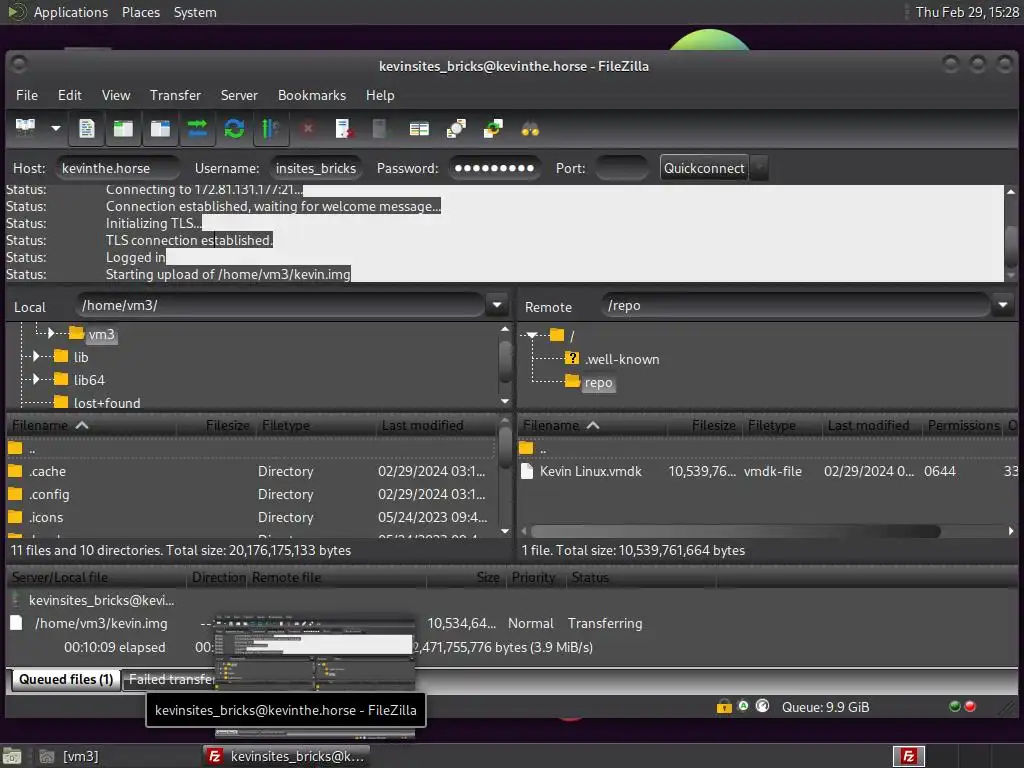Open the Quickconnect history dropdown
This screenshot has width=1024, height=768.
click(759, 168)
